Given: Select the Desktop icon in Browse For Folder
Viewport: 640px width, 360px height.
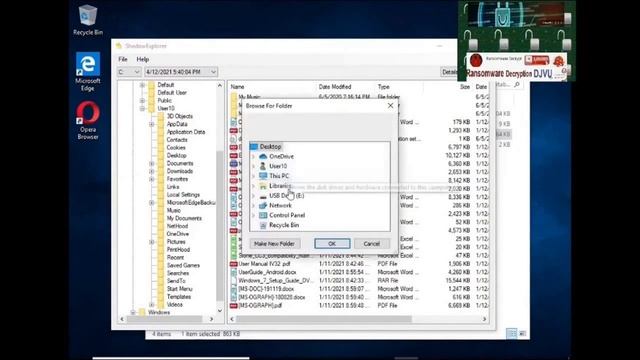Looking at the screenshot, I should [254, 147].
